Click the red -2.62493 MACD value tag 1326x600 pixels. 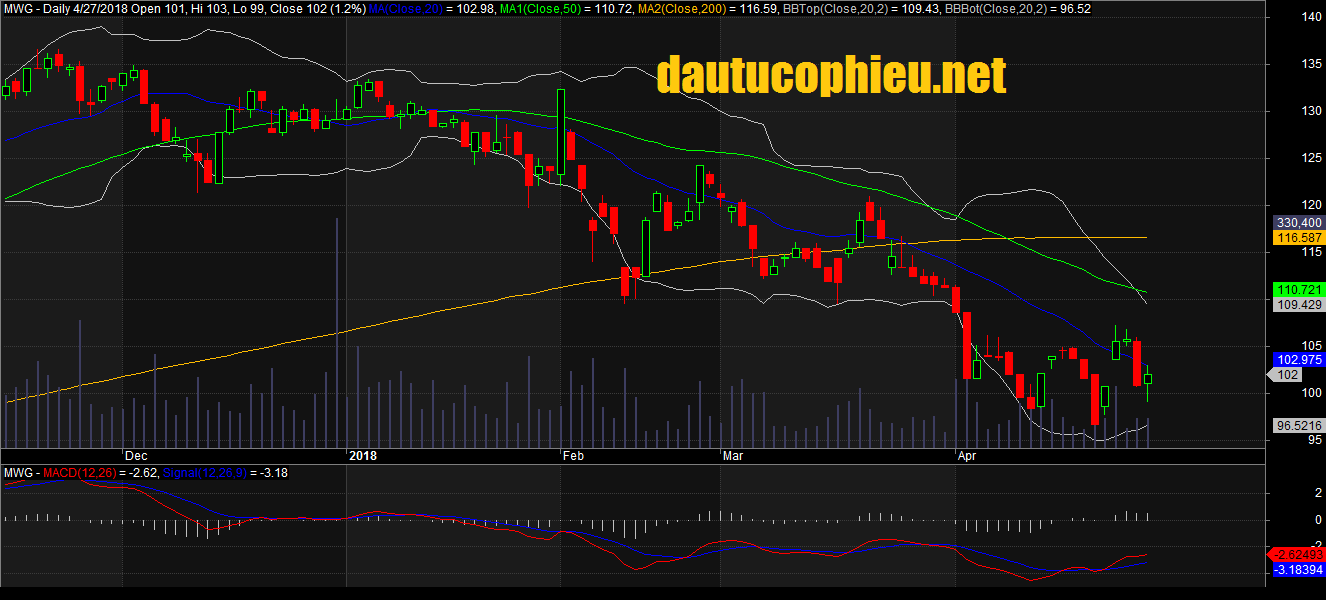tap(1298, 555)
